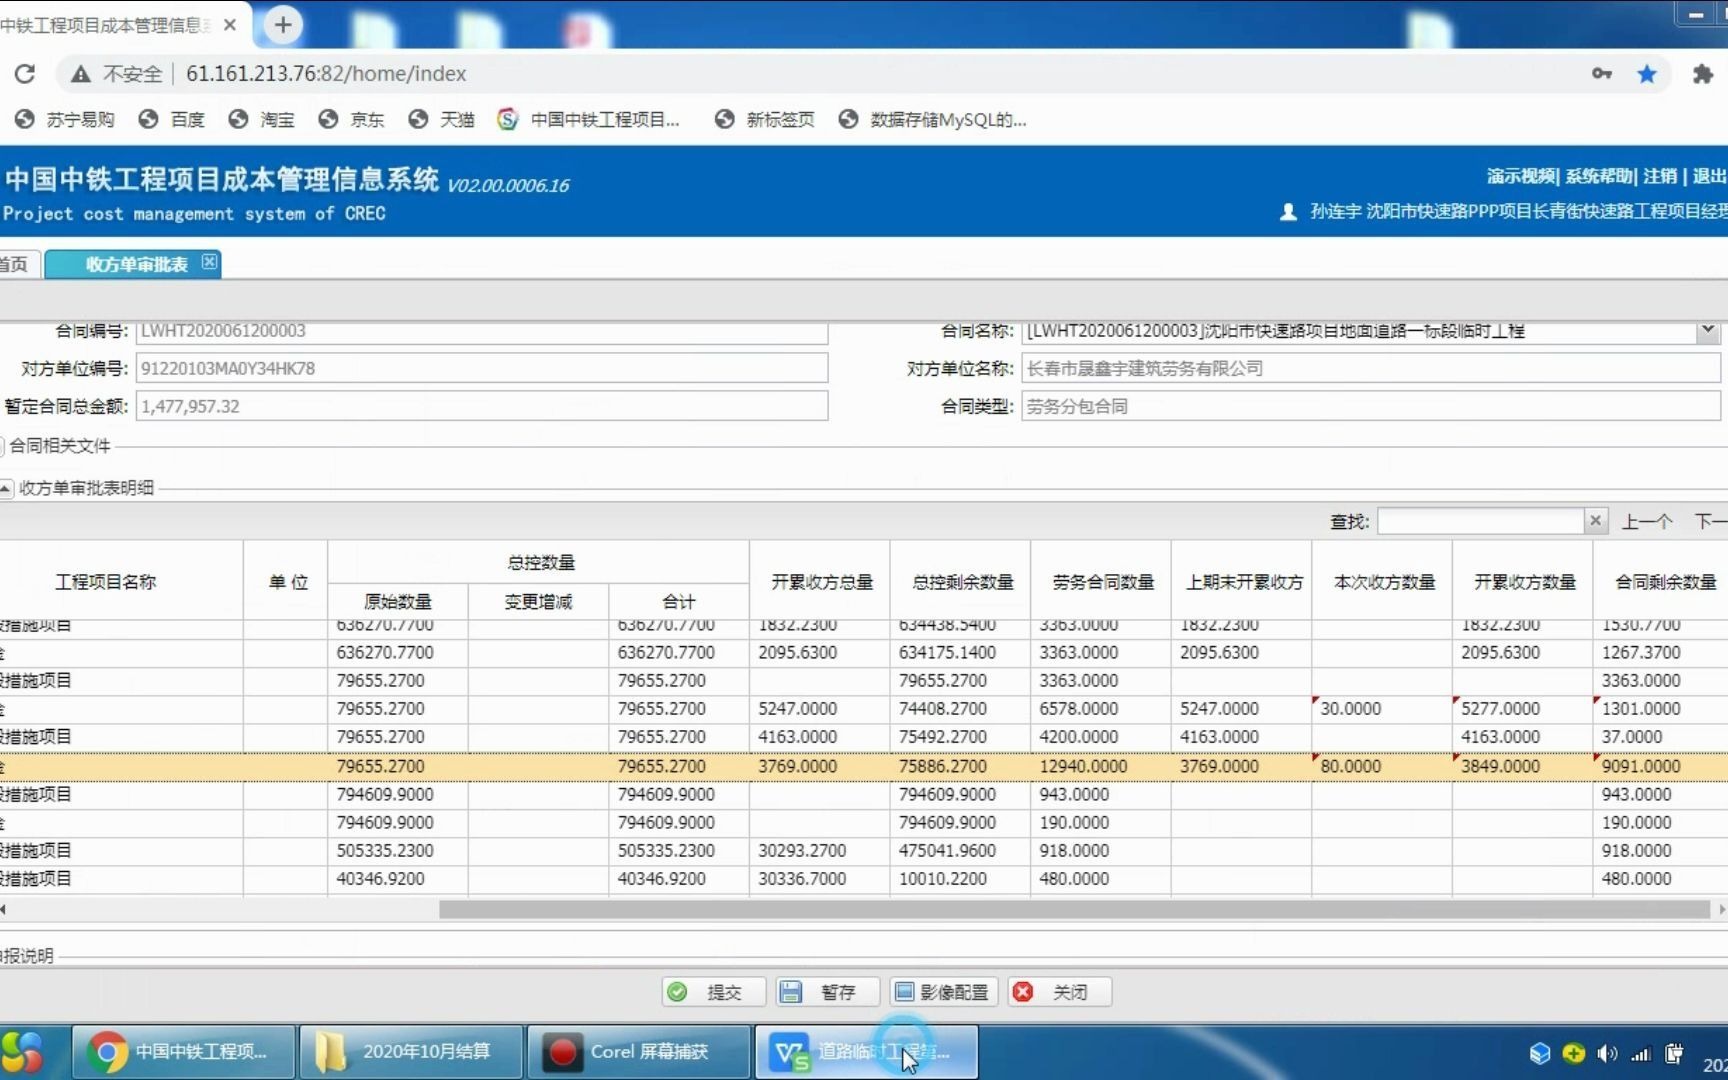Click the 暂定合同总金额 field
This screenshot has width=1728, height=1080.
point(482,406)
